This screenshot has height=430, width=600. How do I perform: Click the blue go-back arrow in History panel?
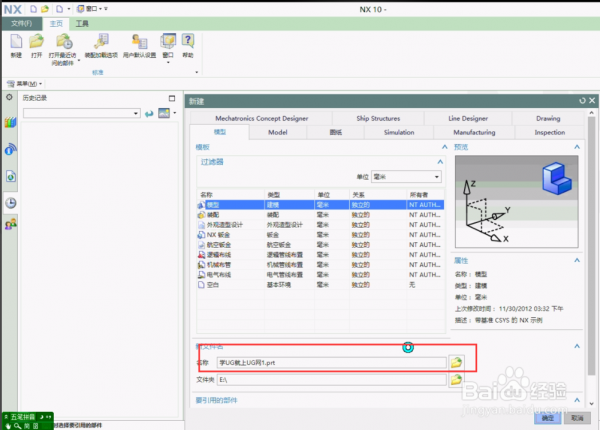click(x=149, y=113)
